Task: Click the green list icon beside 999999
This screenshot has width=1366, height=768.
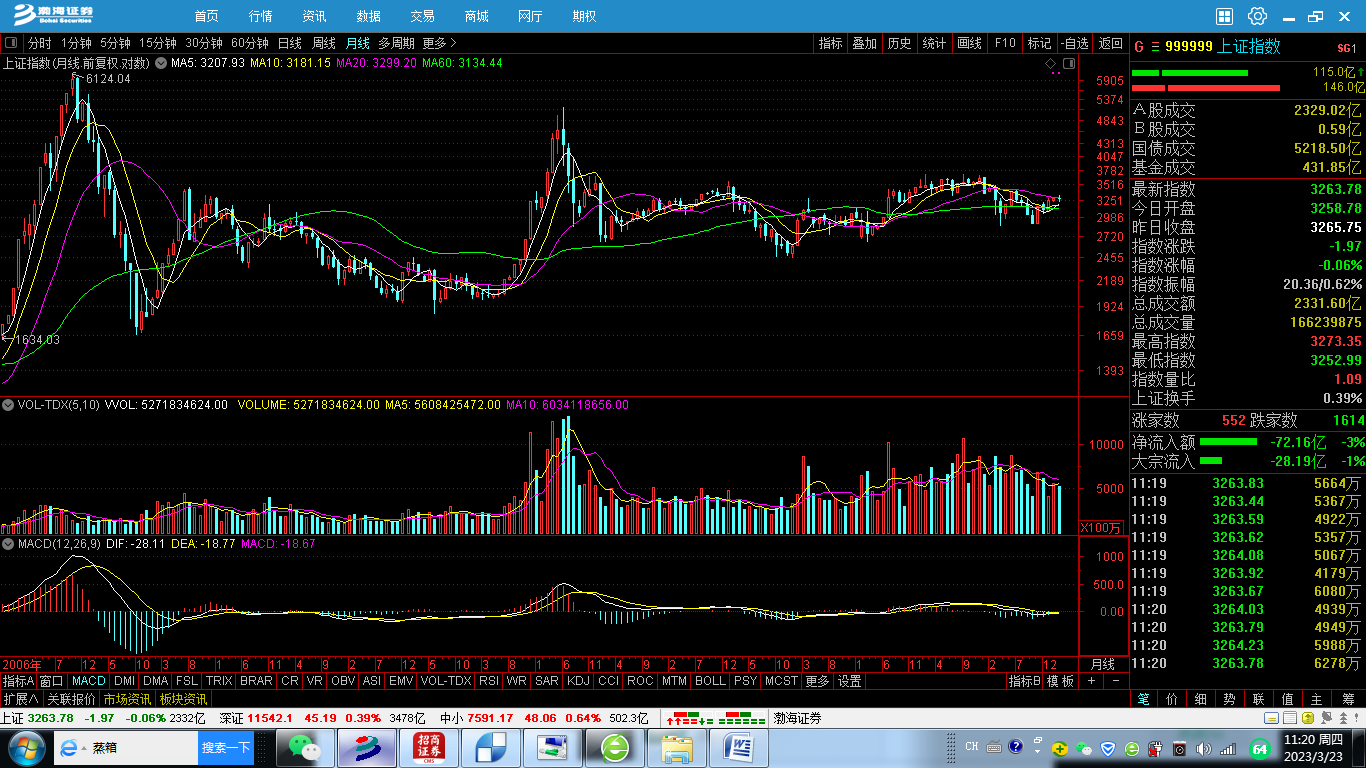Action: (x=1156, y=47)
